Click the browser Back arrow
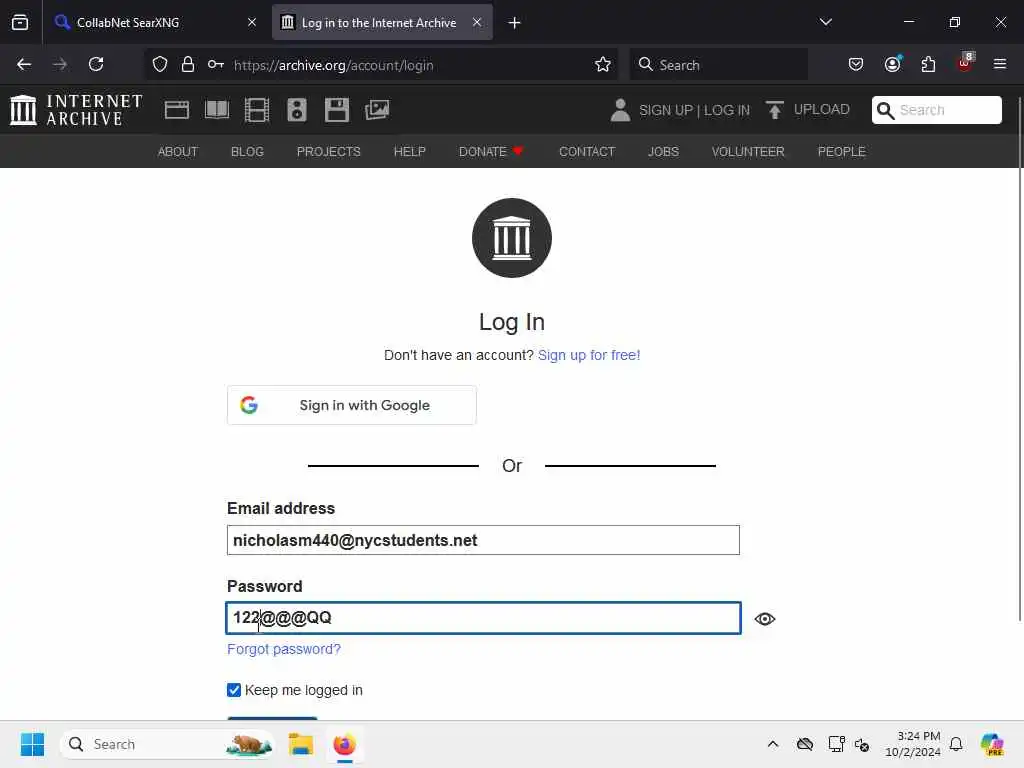This screenshot has height=768, width=1024. [24, 65]
